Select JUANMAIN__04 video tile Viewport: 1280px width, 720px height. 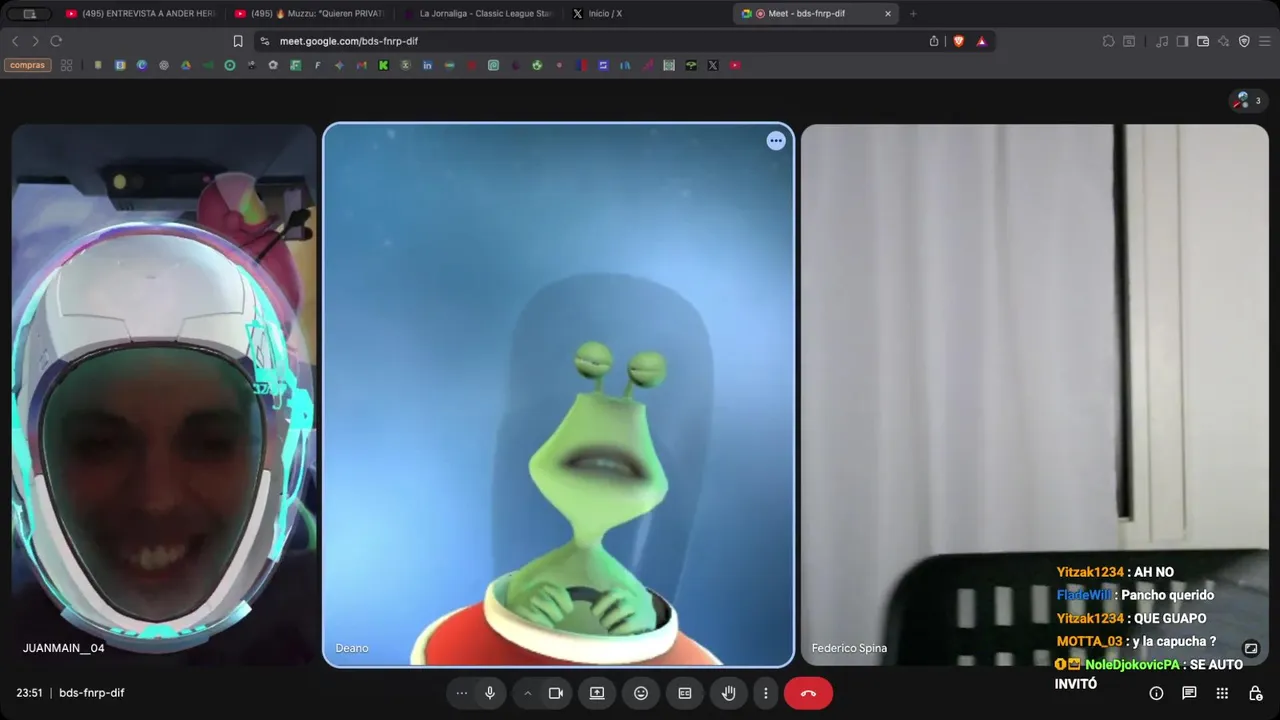tap(164, 395)
